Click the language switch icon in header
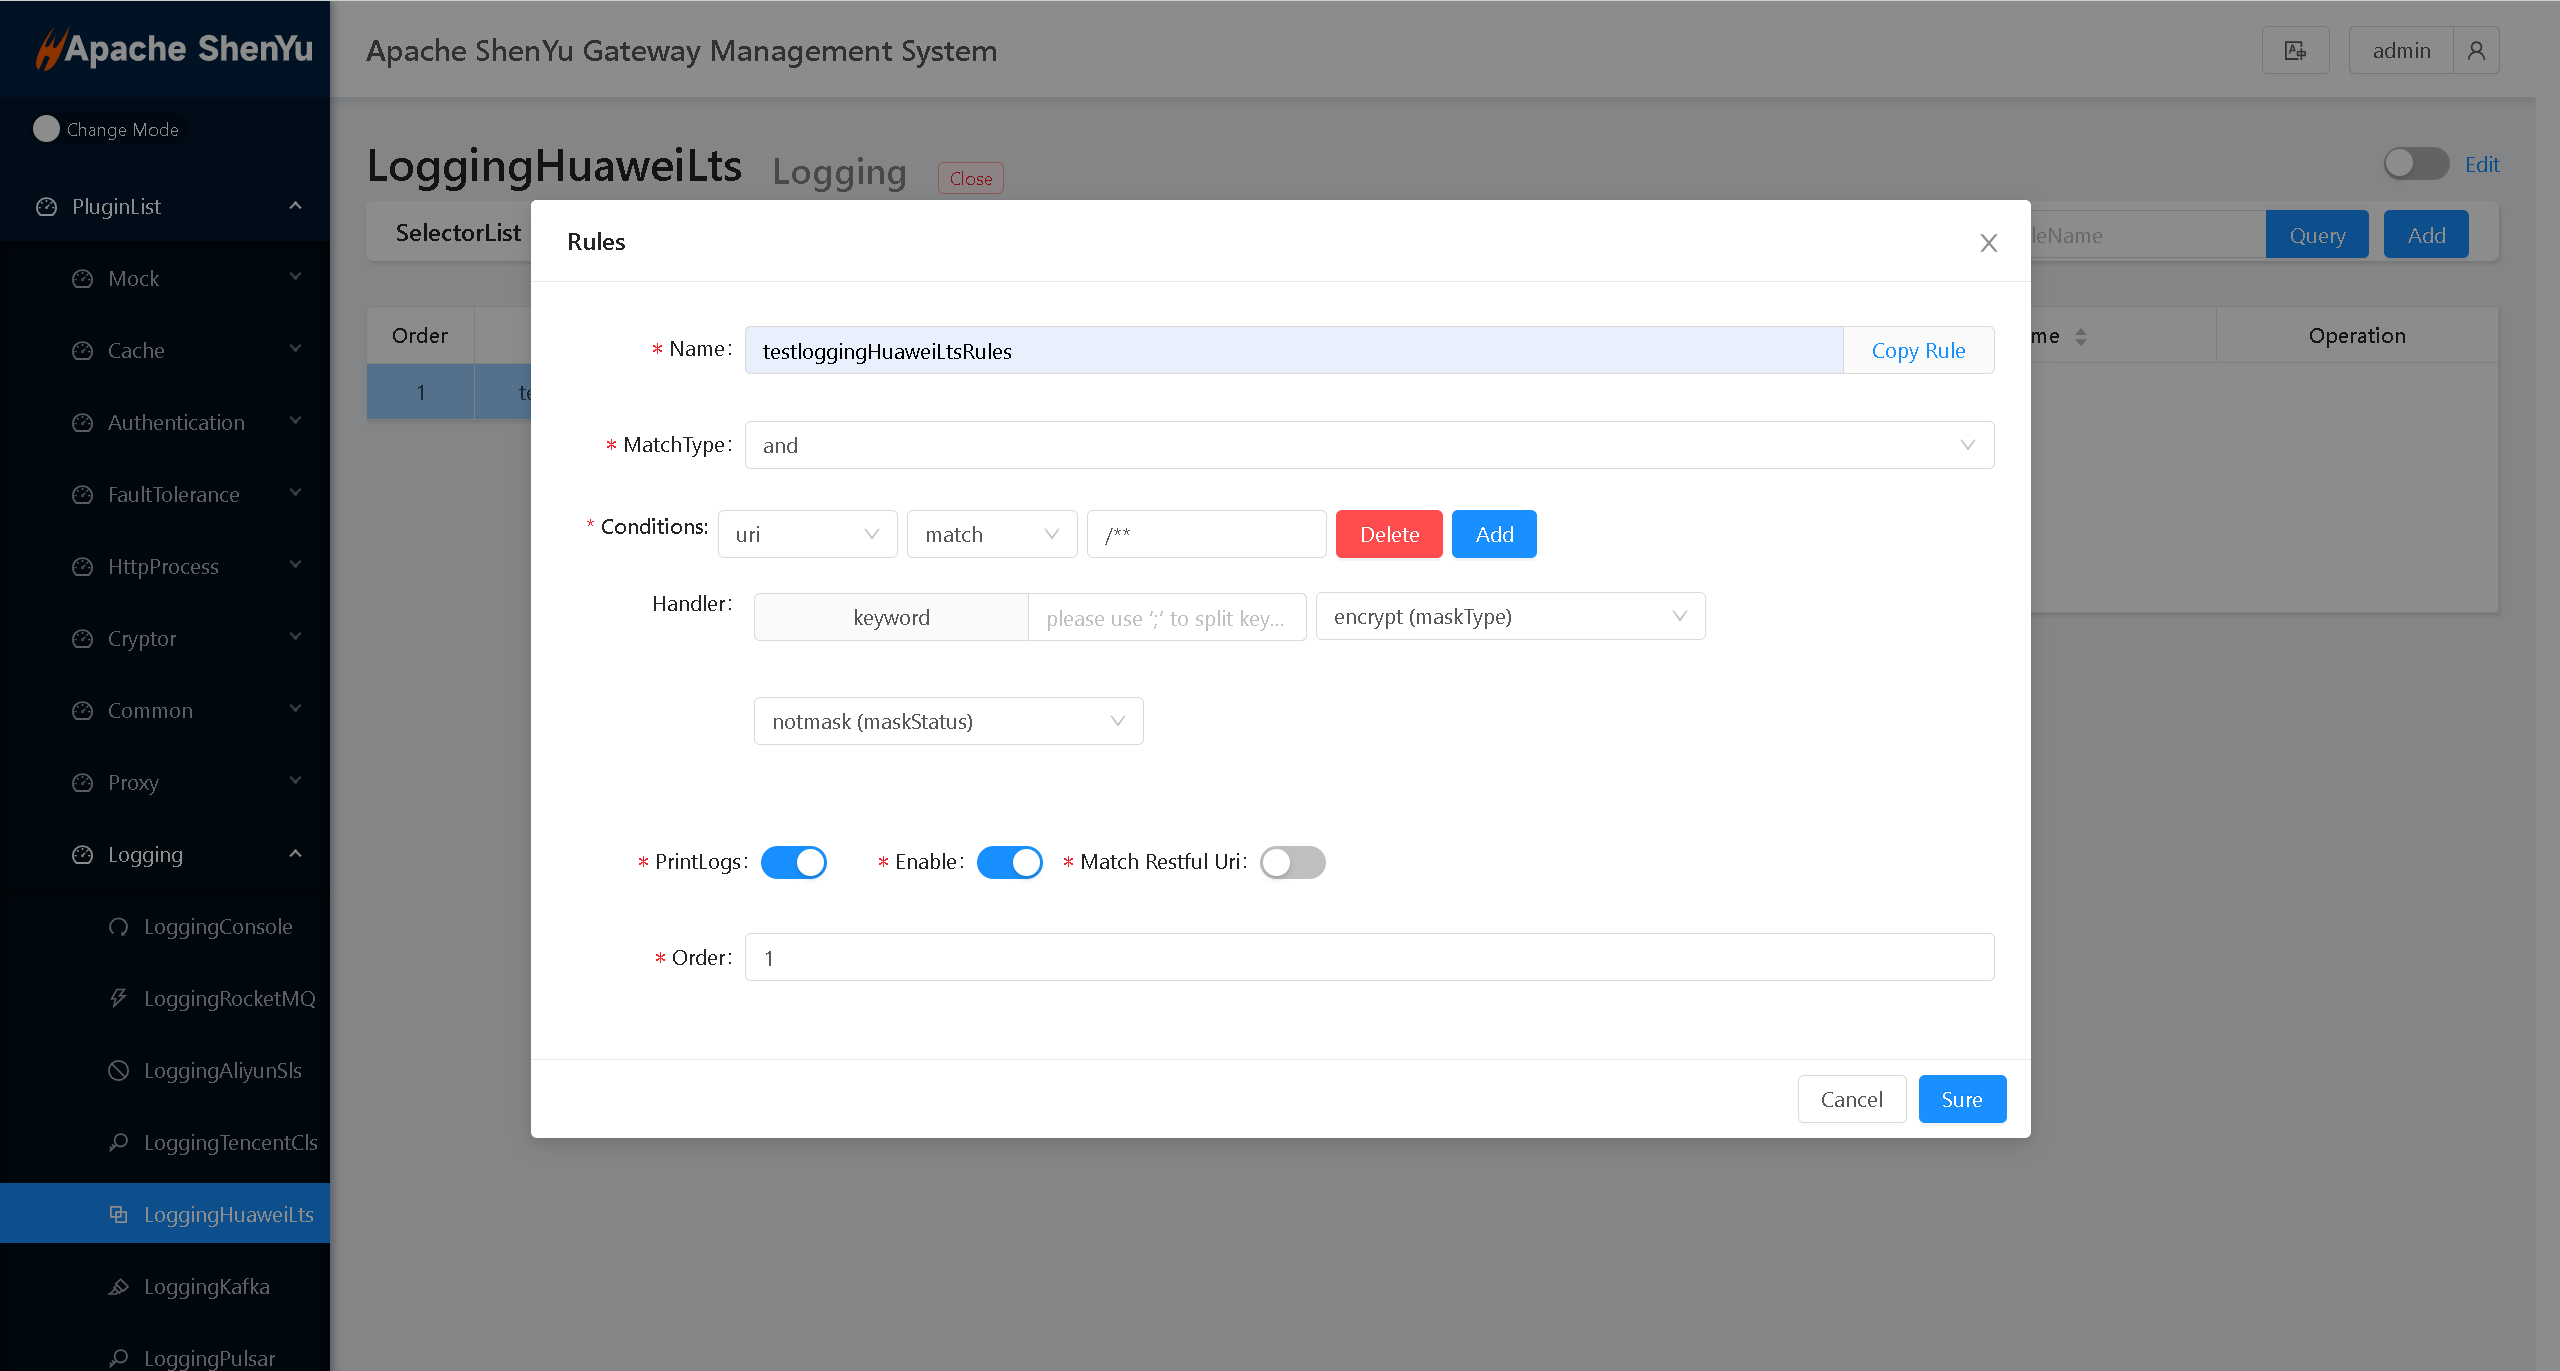The width and height of the screenshot is (2560, 1371). pyautogui.click(x=2295, y=50)
